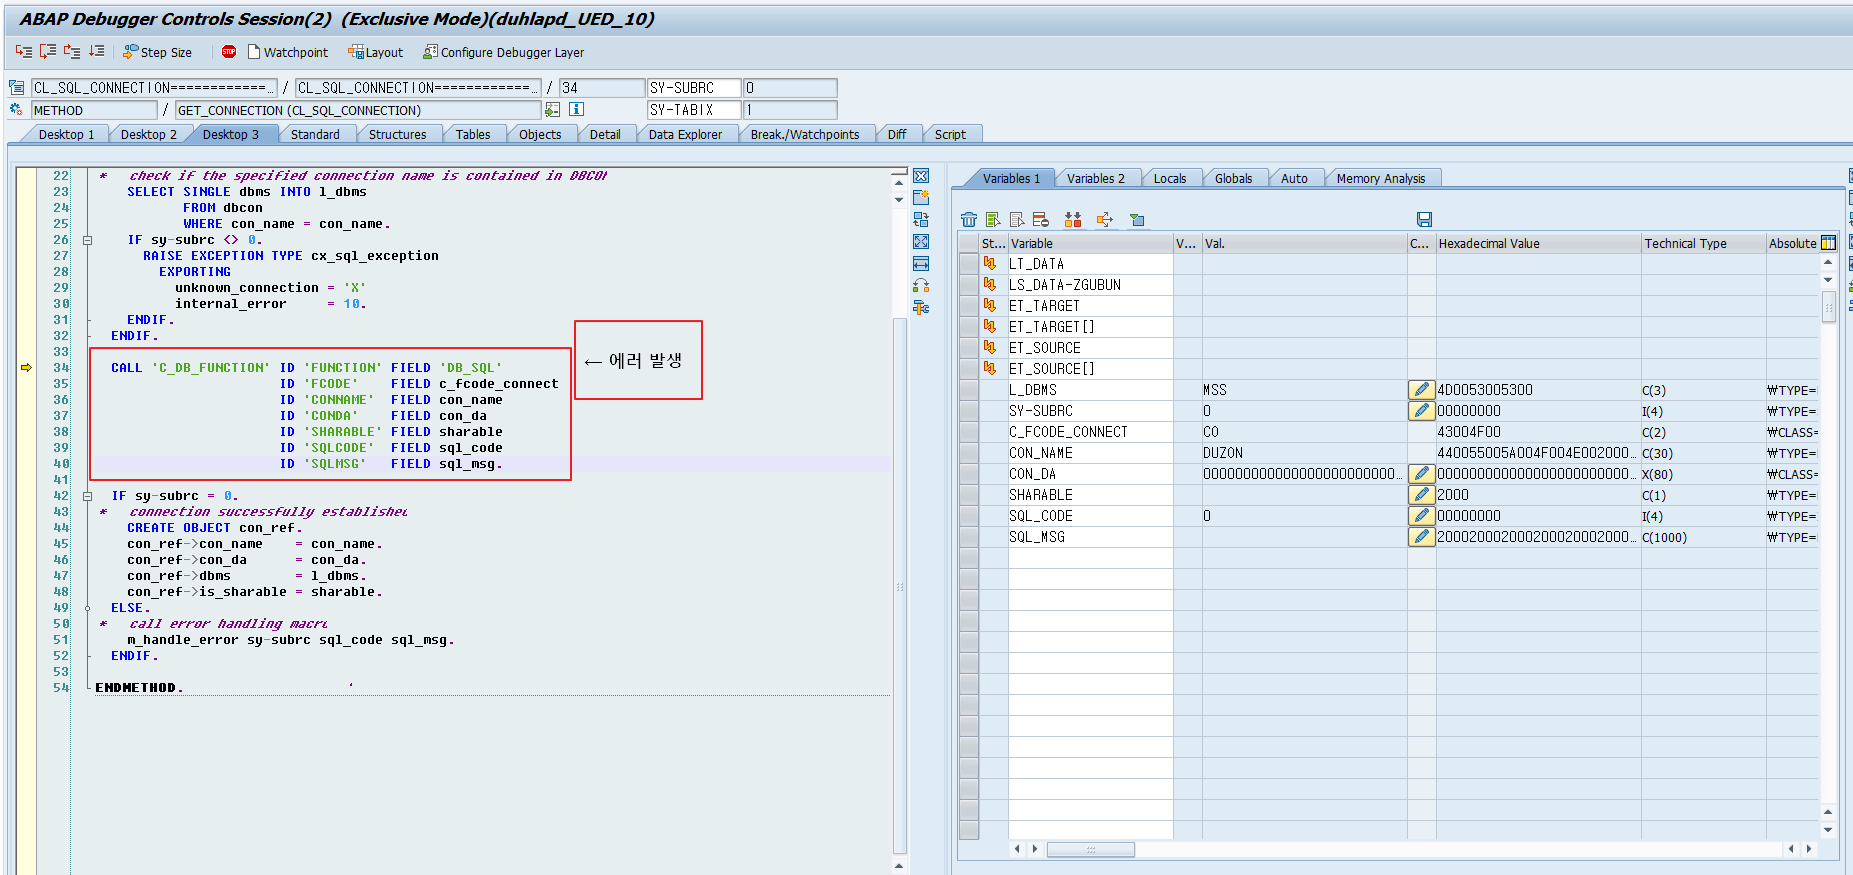The image size is (1853, 875).
Task: Select the row marker for SQL_CODE
Action: (x=968, y=515)
